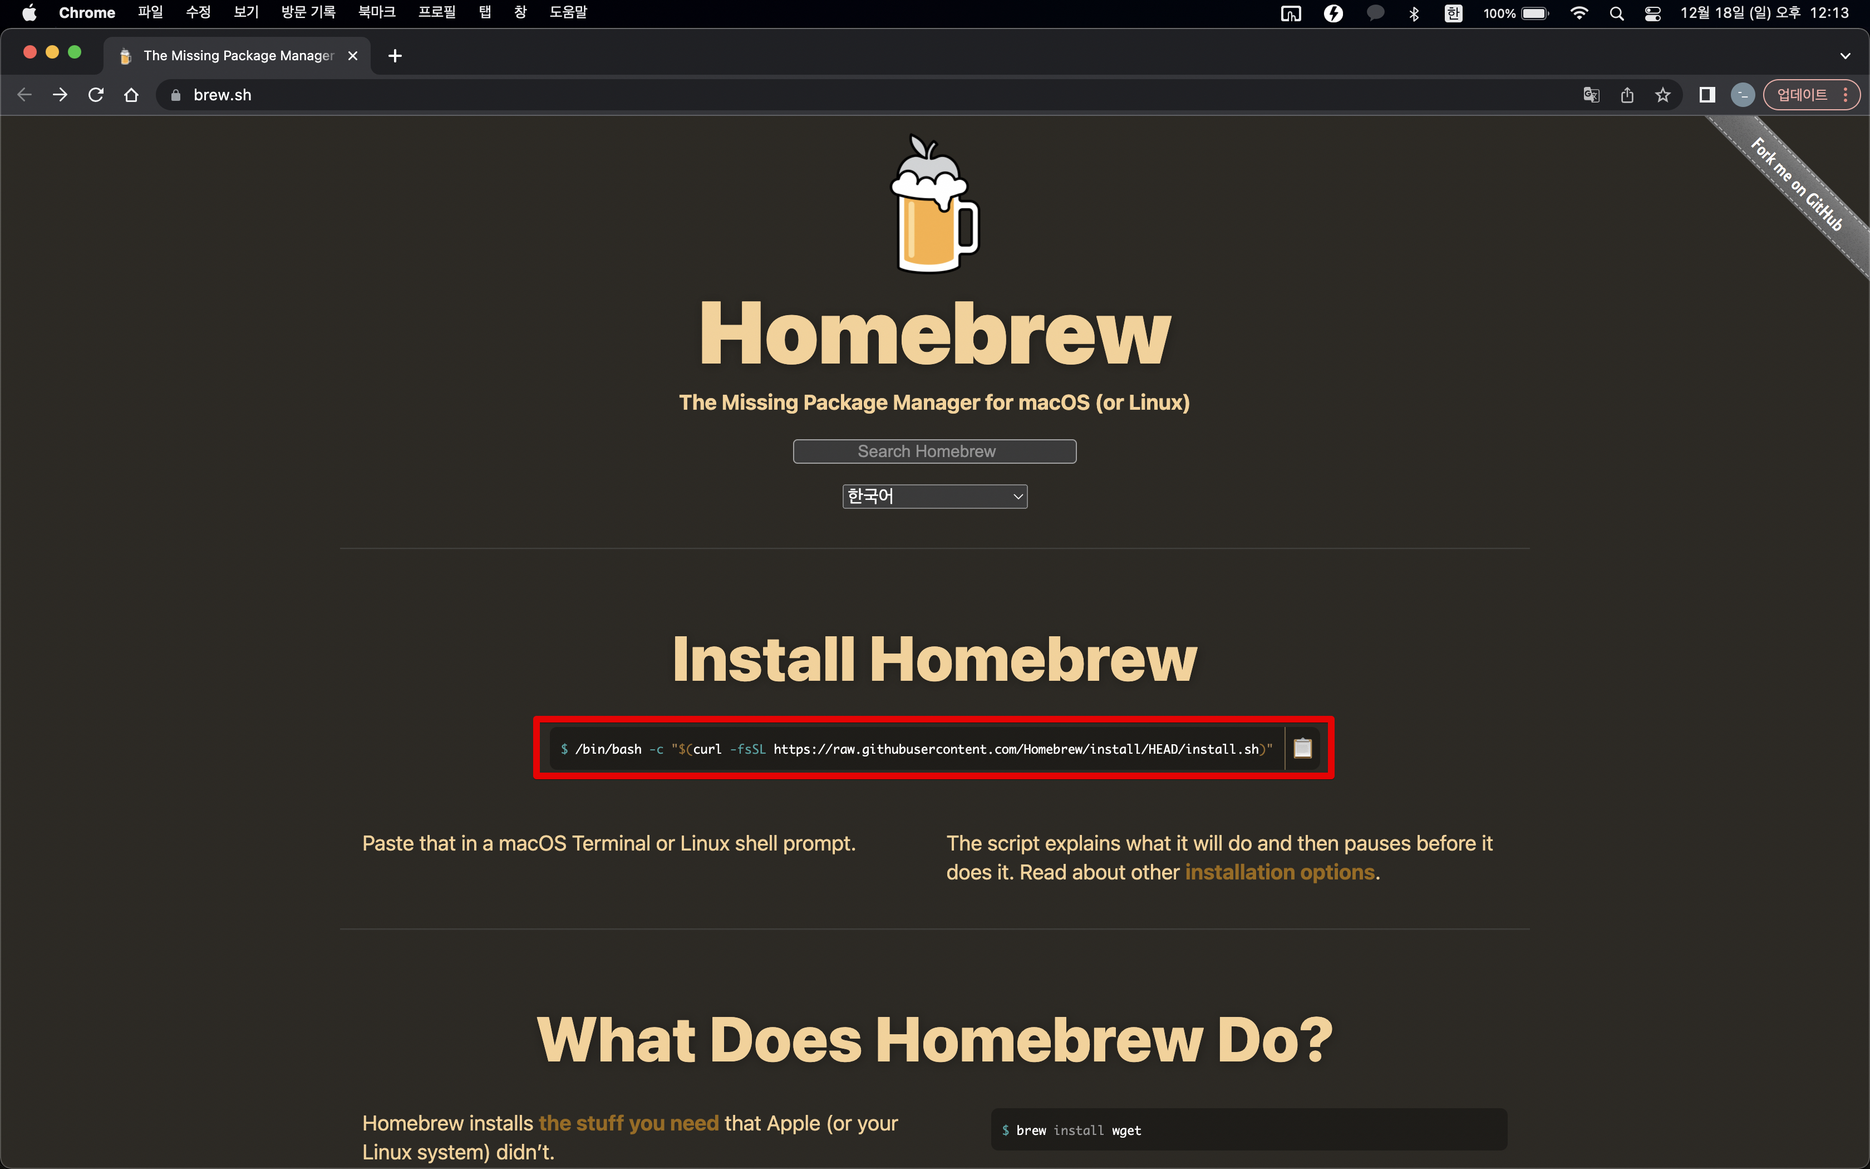Expand the 한국어 language dropdown

pos(935,496)
